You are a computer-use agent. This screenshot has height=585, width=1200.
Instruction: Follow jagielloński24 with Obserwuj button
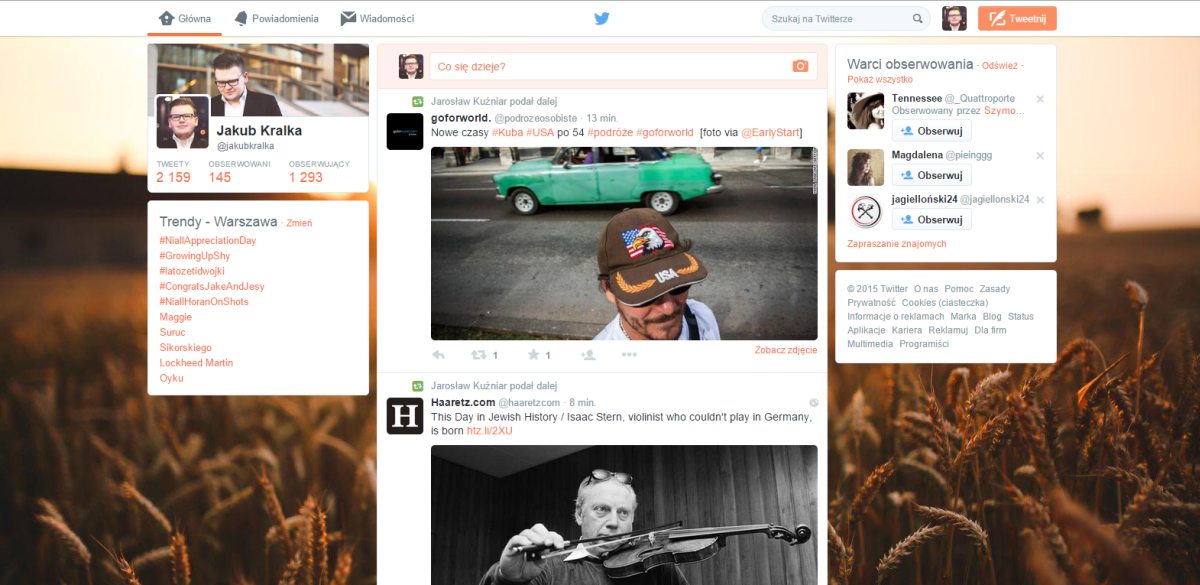(x=932, y=219)
